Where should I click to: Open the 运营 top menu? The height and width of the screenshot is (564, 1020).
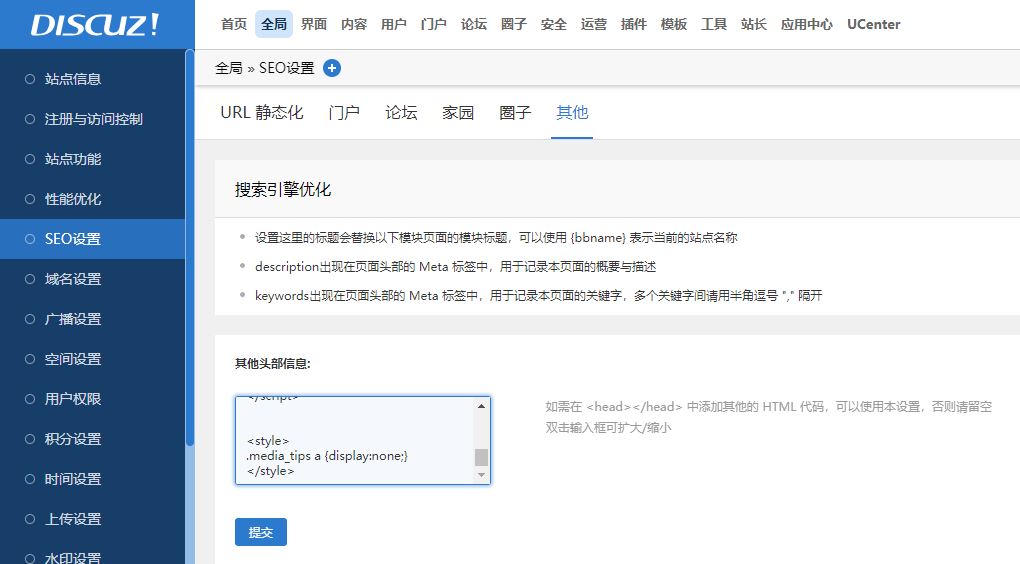pyautogui.click(x=594, y=24)
